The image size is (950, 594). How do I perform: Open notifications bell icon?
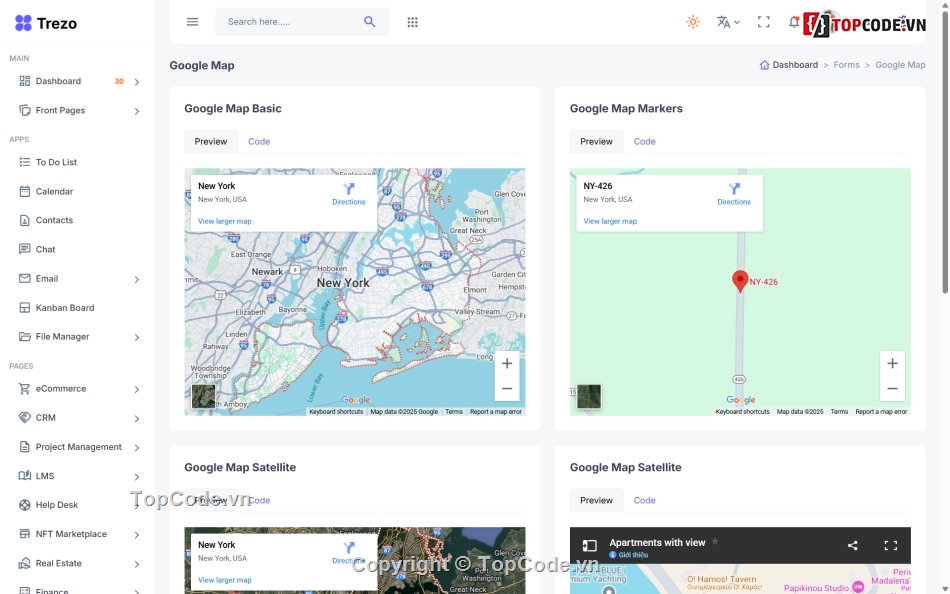[794, 22]
